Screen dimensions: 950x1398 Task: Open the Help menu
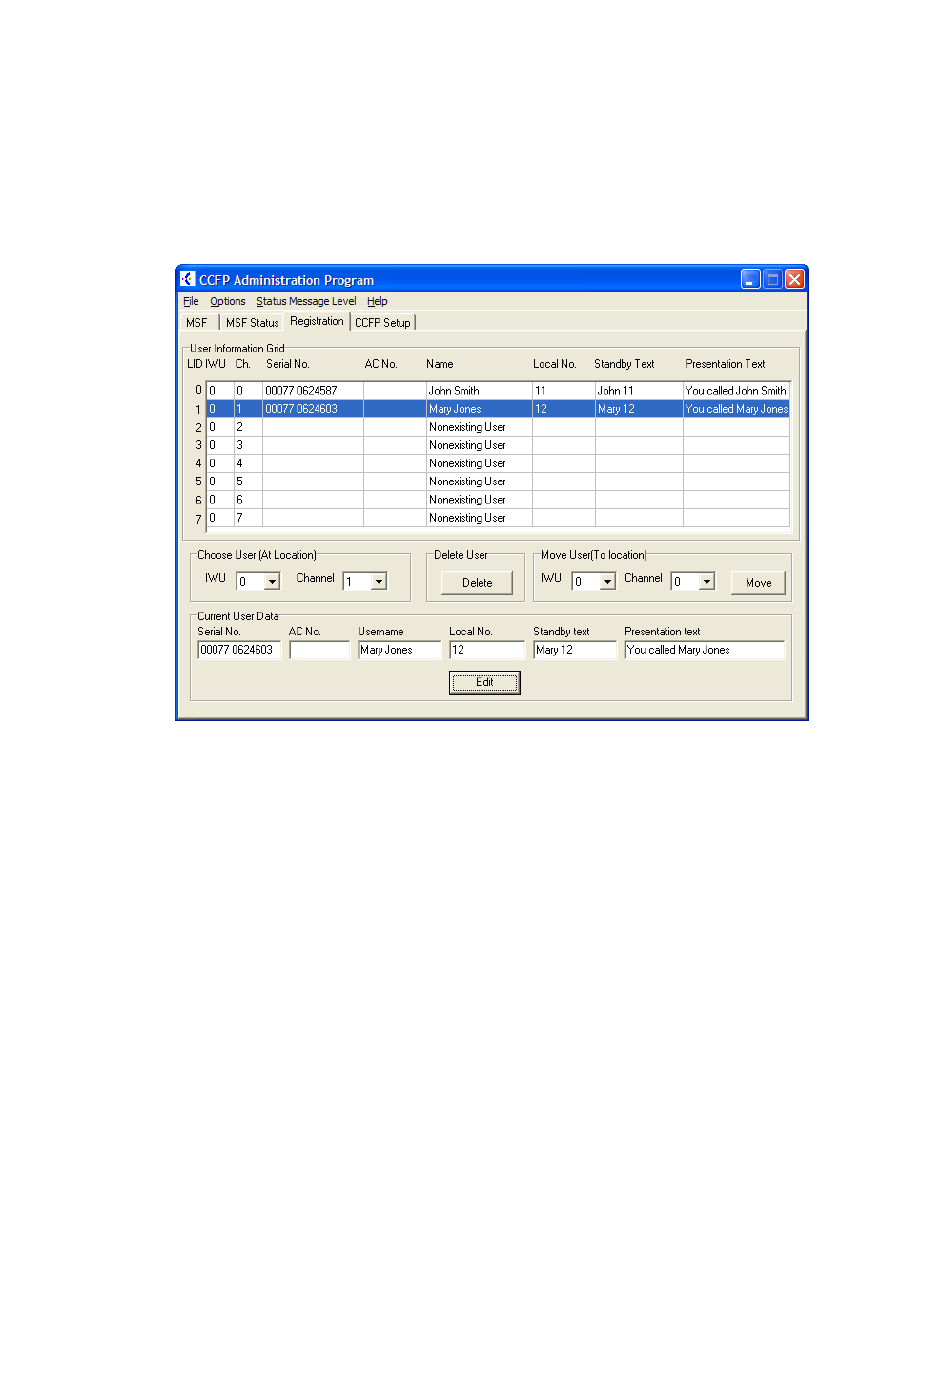[x=377, y=301]
